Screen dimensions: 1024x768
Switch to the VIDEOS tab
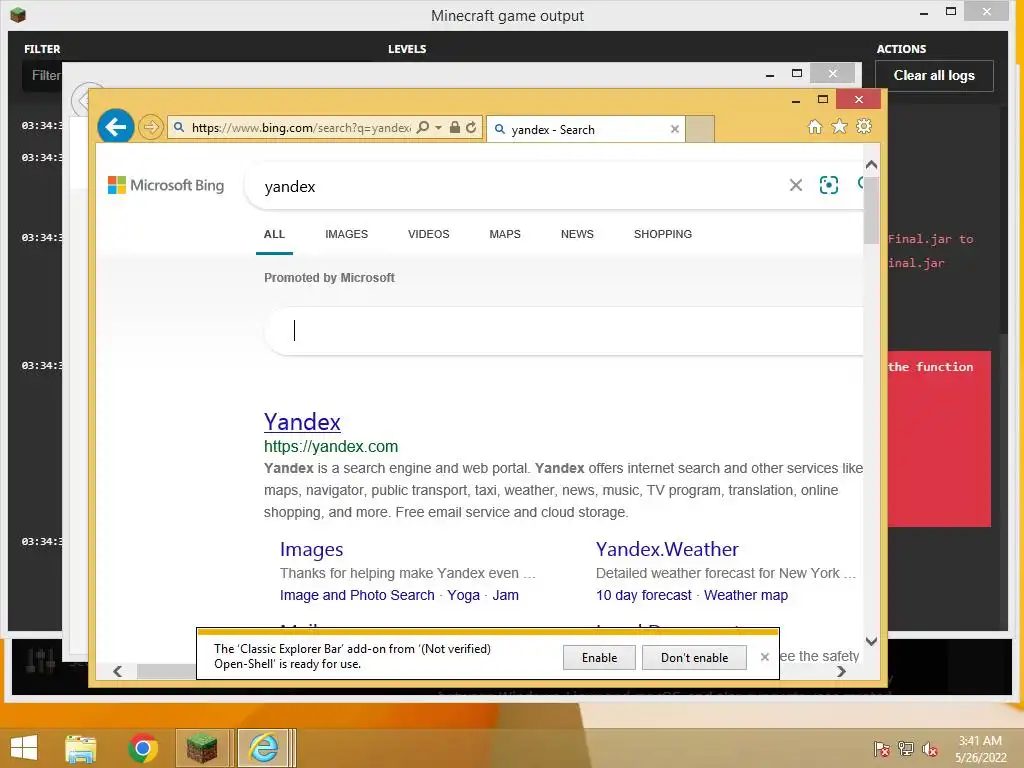(428, 234)
